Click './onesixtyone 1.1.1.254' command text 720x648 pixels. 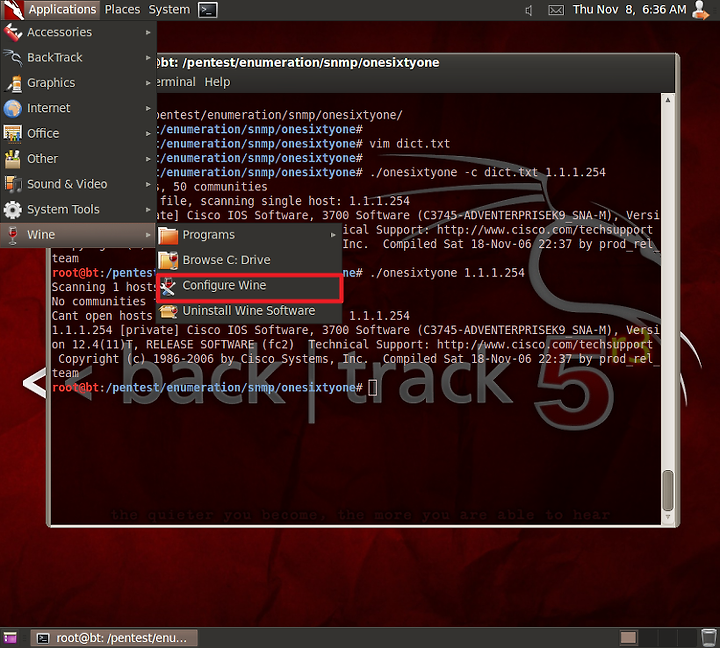pos(447,273)
